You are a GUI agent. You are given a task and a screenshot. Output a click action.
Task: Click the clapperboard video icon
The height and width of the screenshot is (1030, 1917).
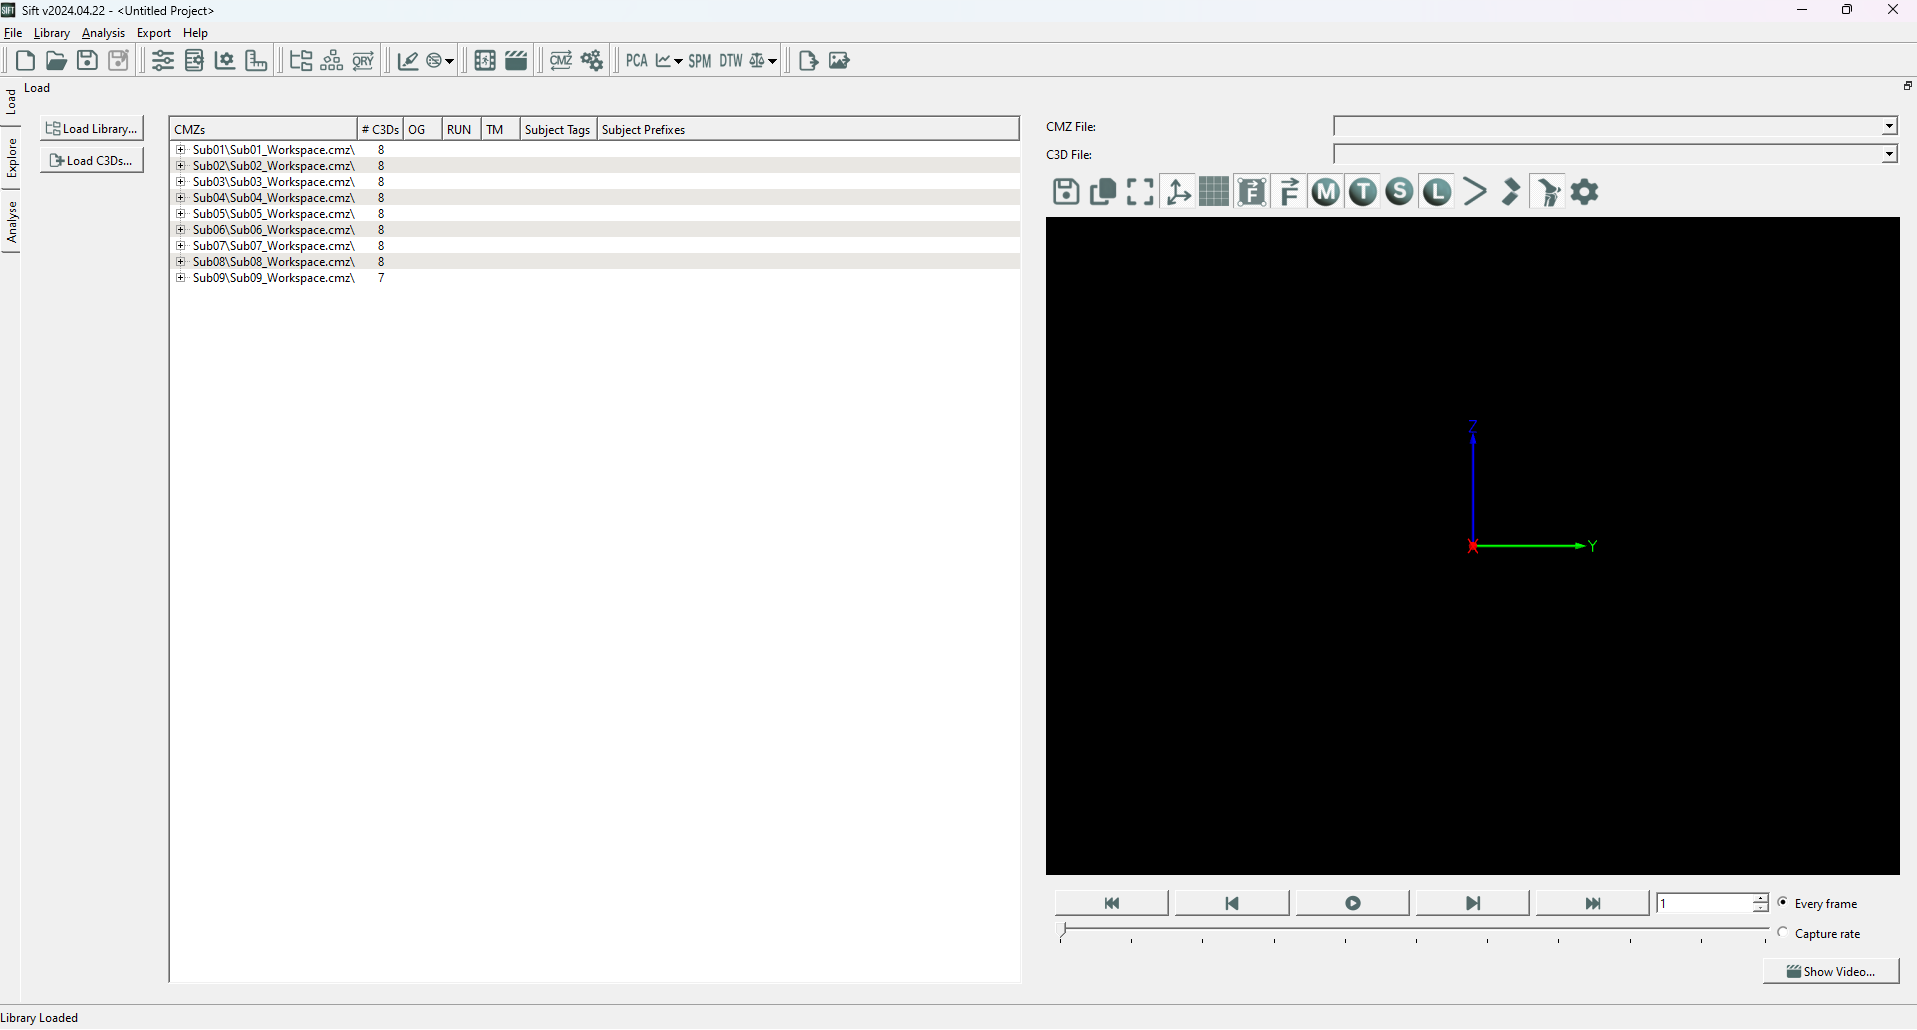pos(516,61)
